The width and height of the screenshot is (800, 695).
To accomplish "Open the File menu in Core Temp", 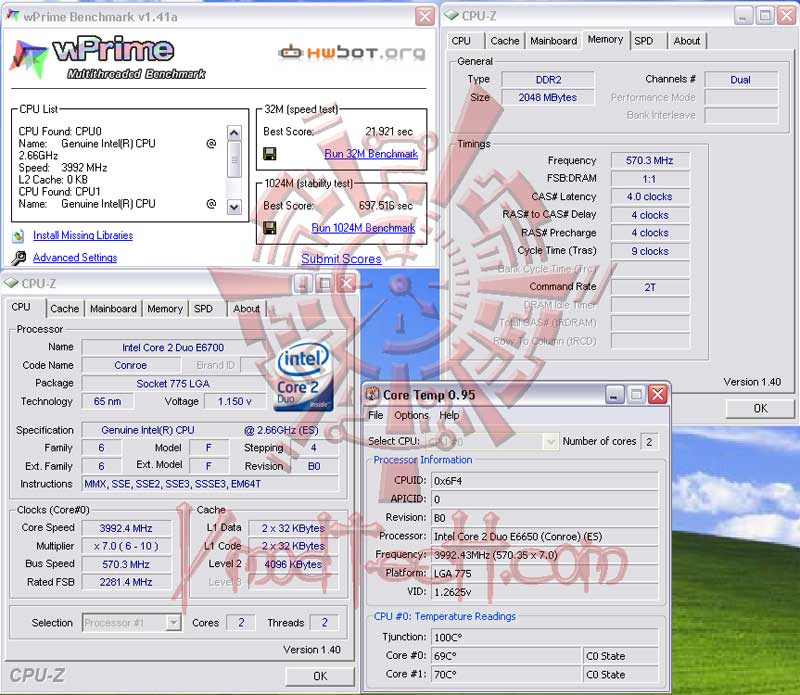I will pyautogui.click(x=376, y=415).
